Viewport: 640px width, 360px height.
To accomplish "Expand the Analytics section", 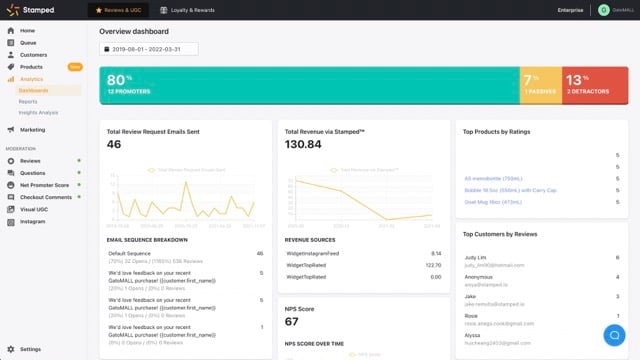I will [31, 79].
